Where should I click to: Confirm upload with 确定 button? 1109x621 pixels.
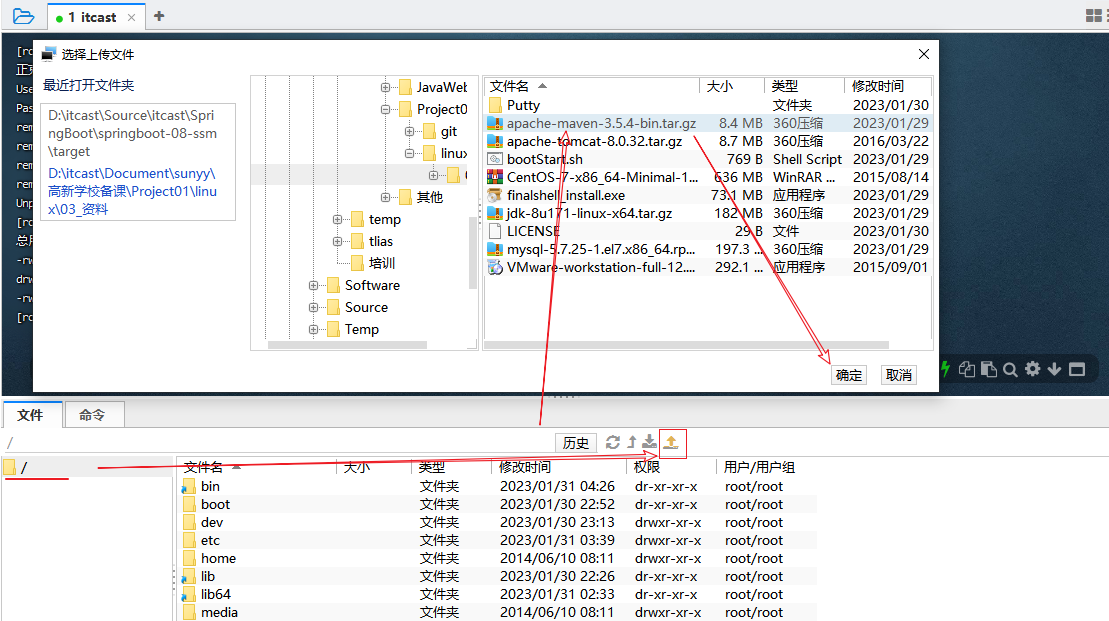849,375
